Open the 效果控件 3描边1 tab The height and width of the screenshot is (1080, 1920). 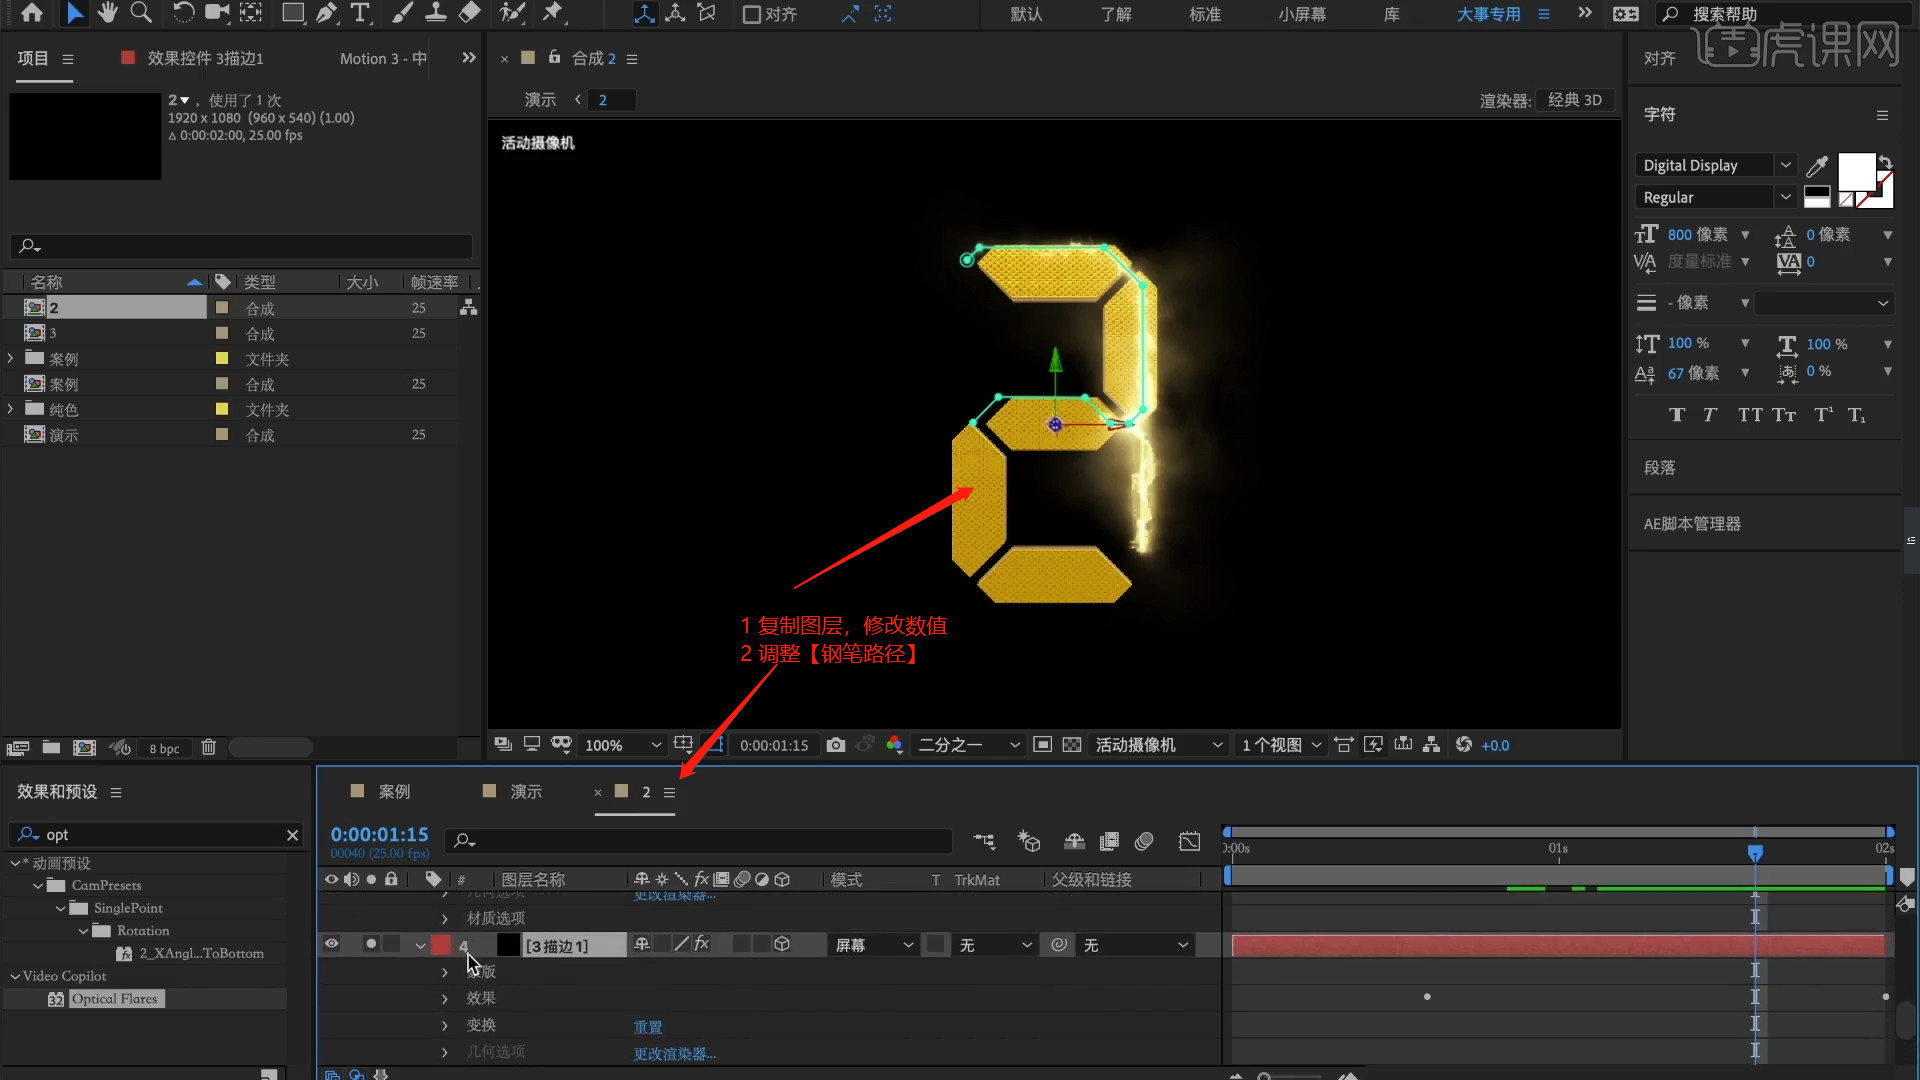[x=205, y=58]
